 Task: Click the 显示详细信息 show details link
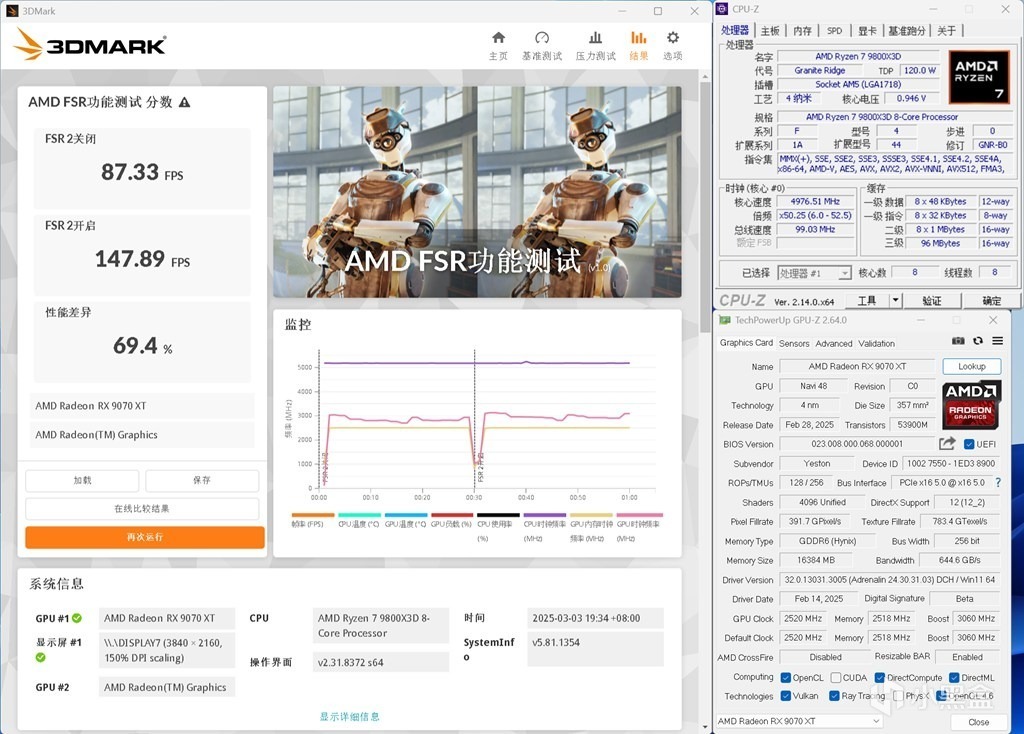[349, 716]
